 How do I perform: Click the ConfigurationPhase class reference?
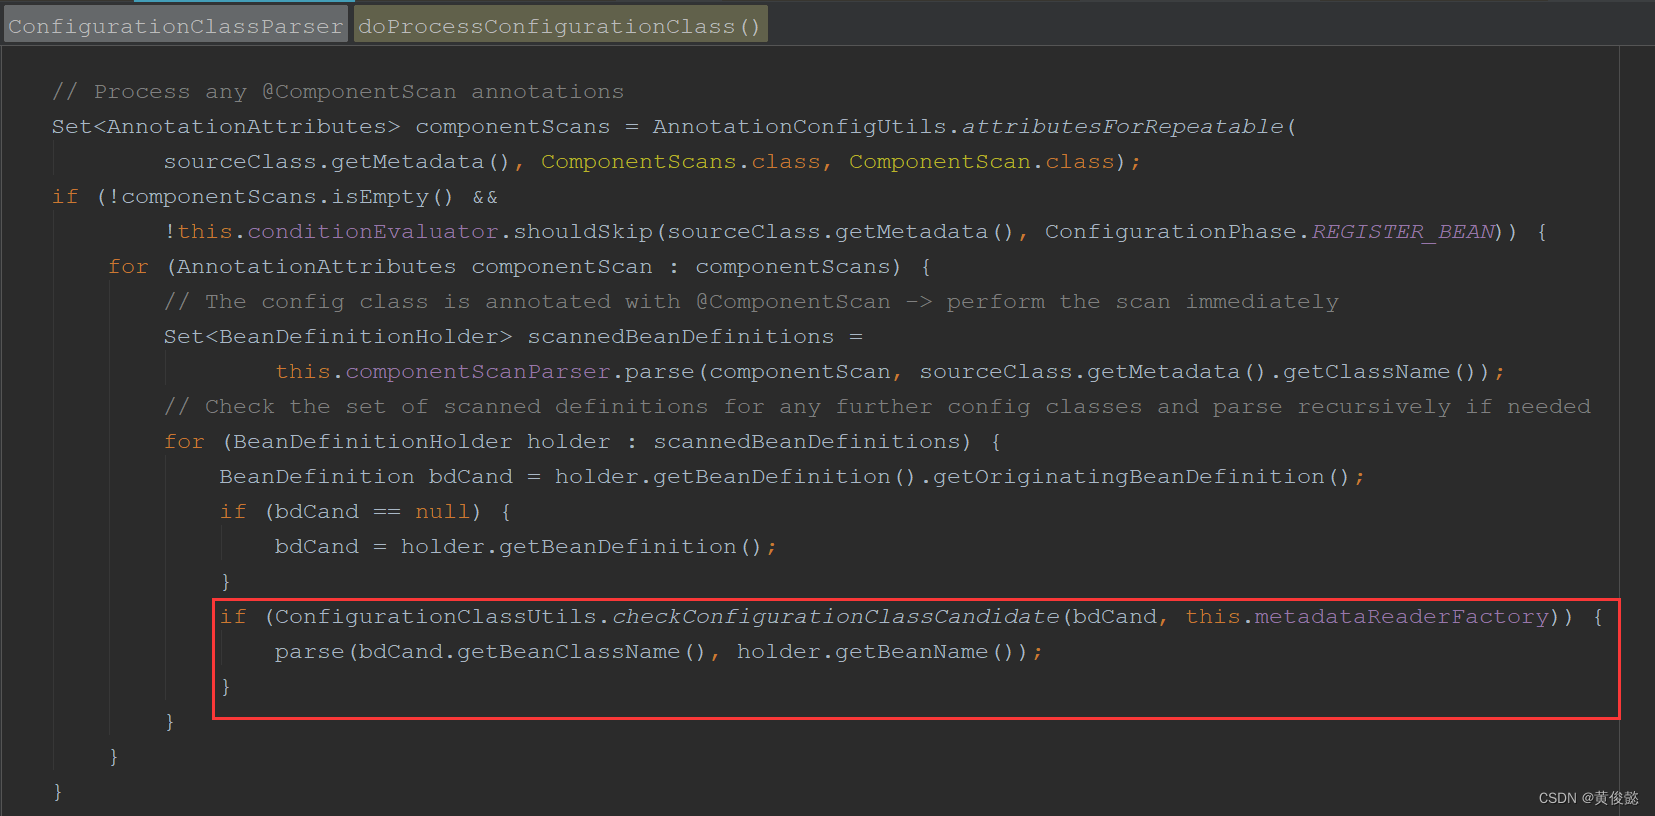click(1171, 232)
